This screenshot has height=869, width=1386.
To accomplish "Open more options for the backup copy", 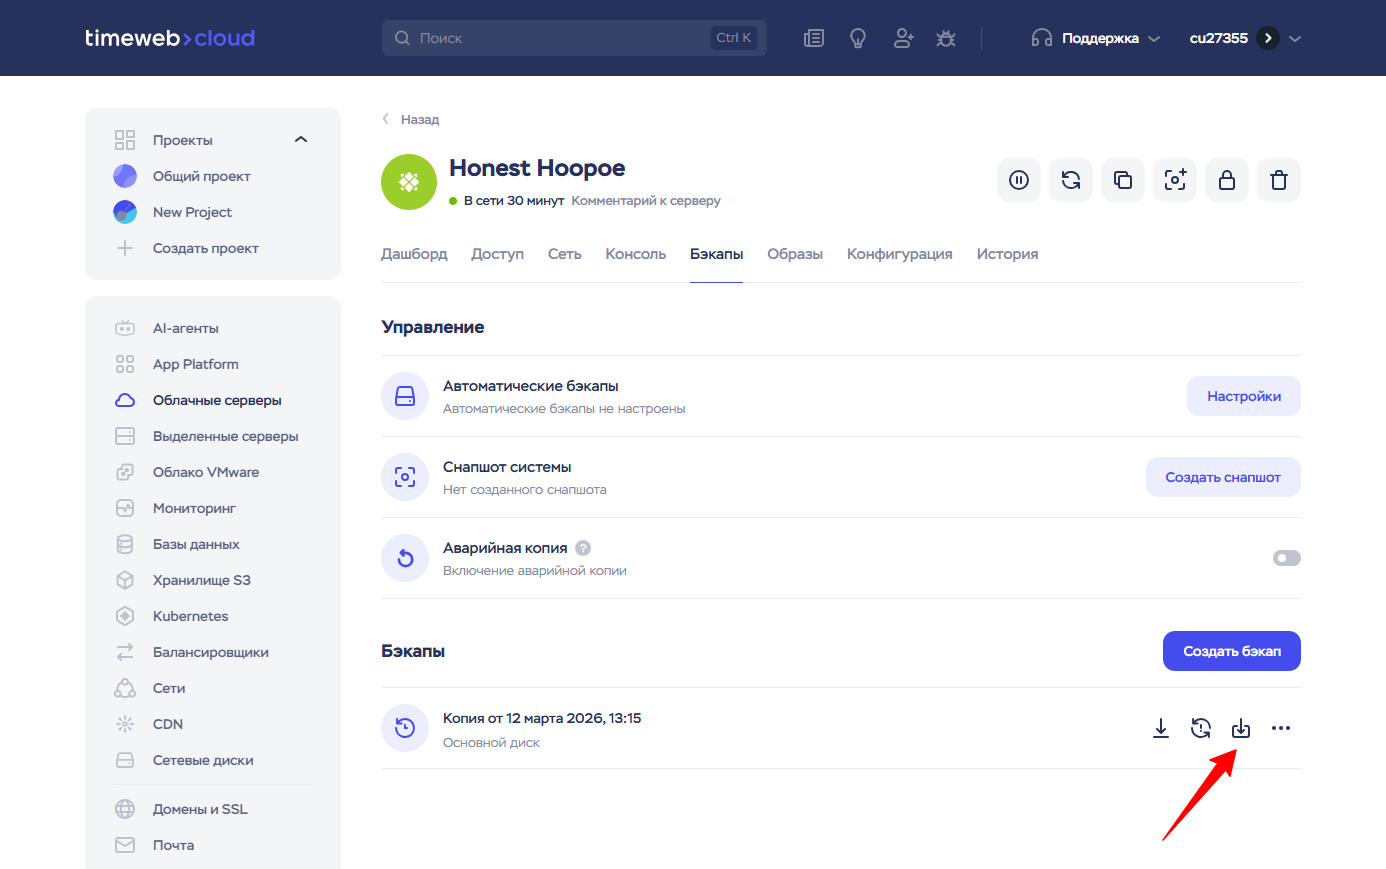I will click(1280, 728).
